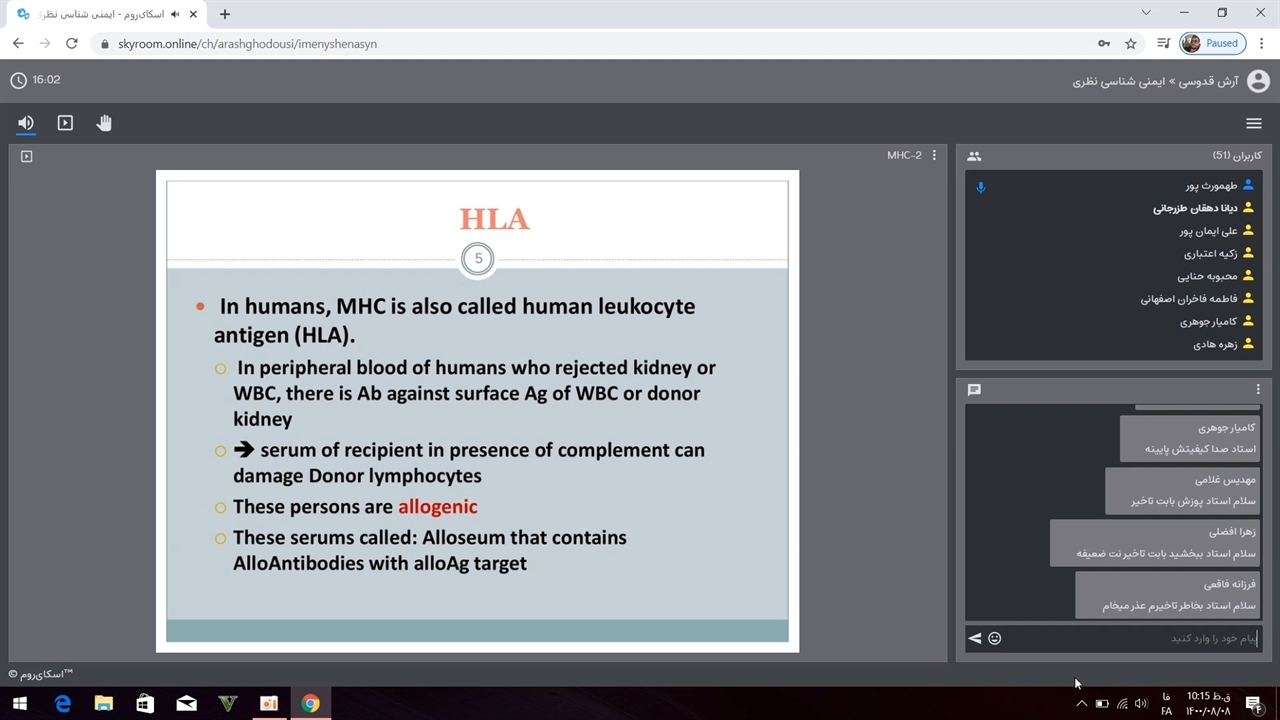This screenshot has height=720, width=1280.
Task: Open File Explorer from the taskbar
Action: pos(104,704)
